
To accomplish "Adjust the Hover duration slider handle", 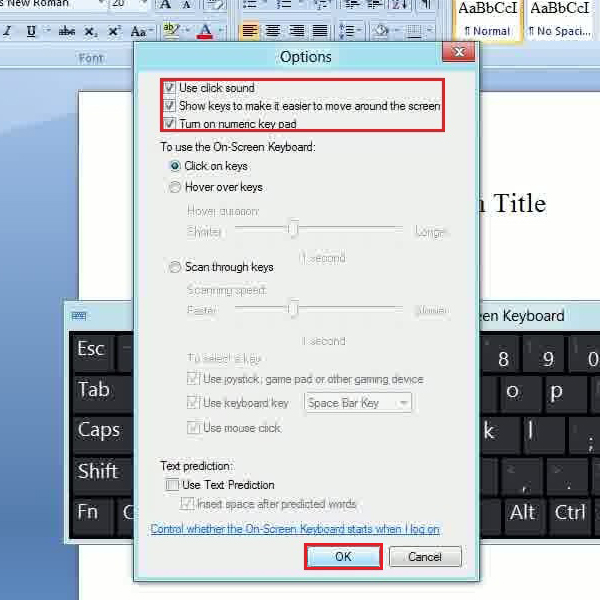I will (293, 228).
